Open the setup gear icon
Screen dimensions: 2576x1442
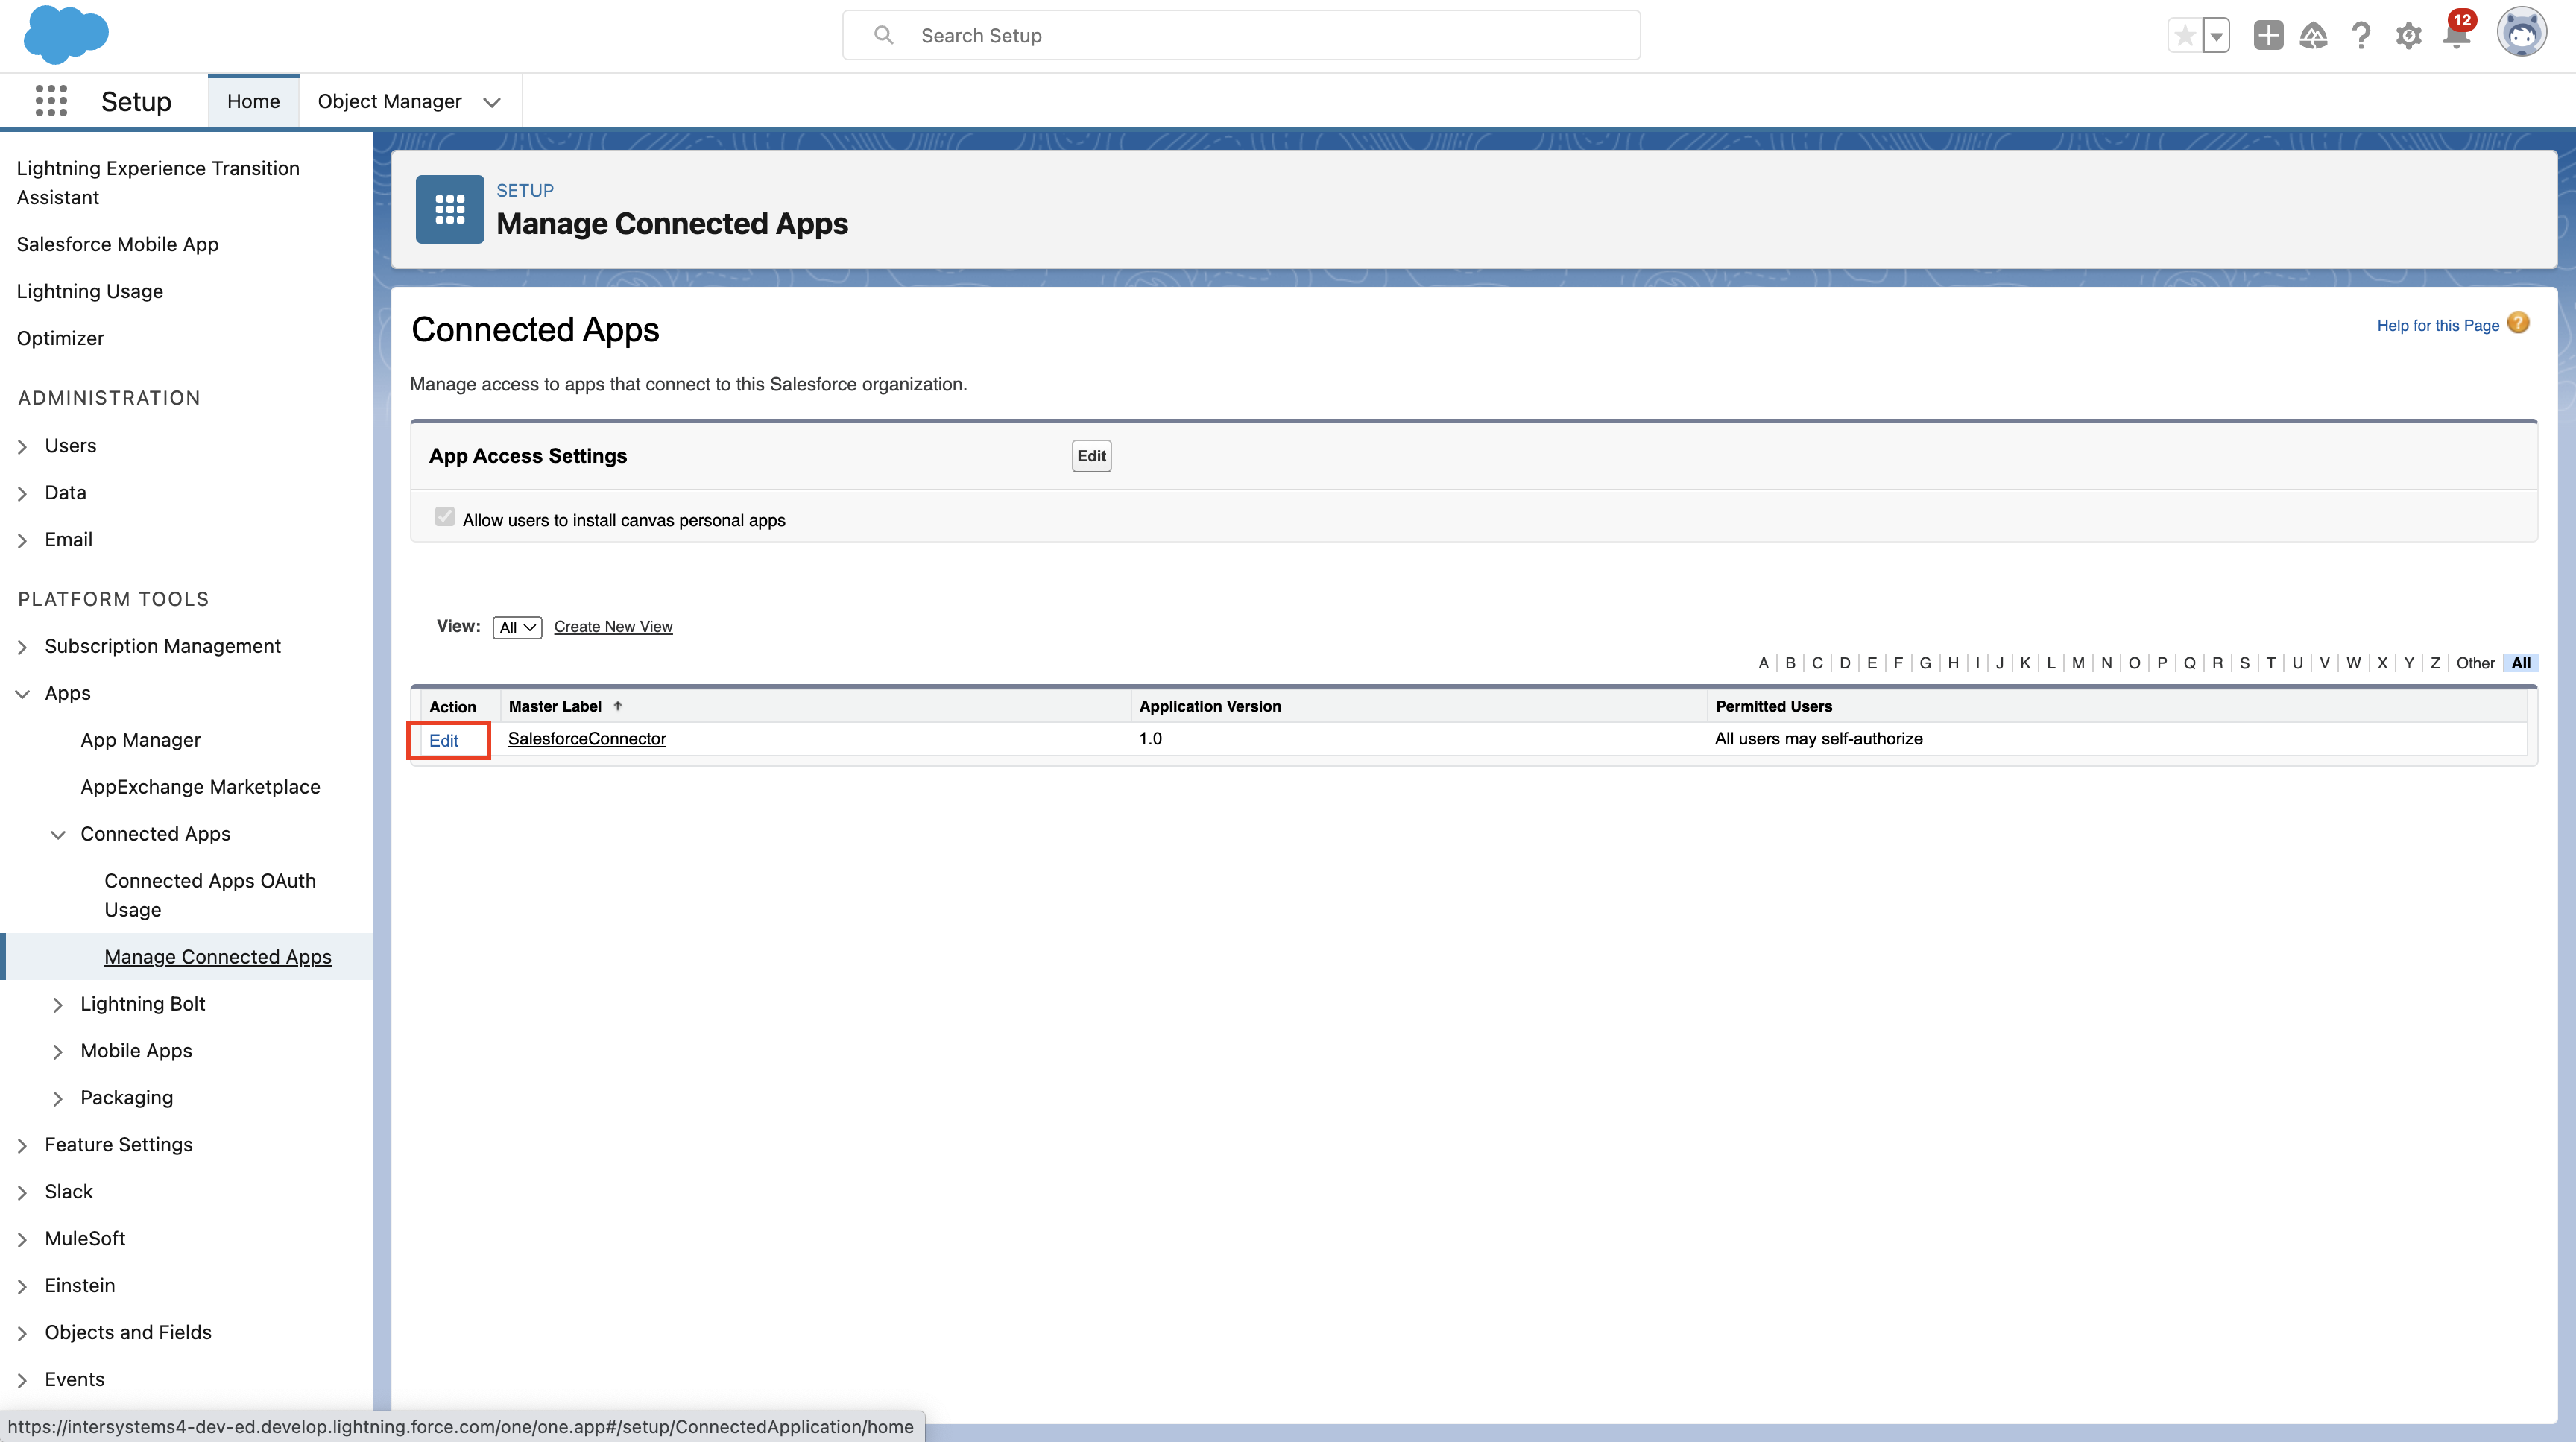pos(2408,36)
